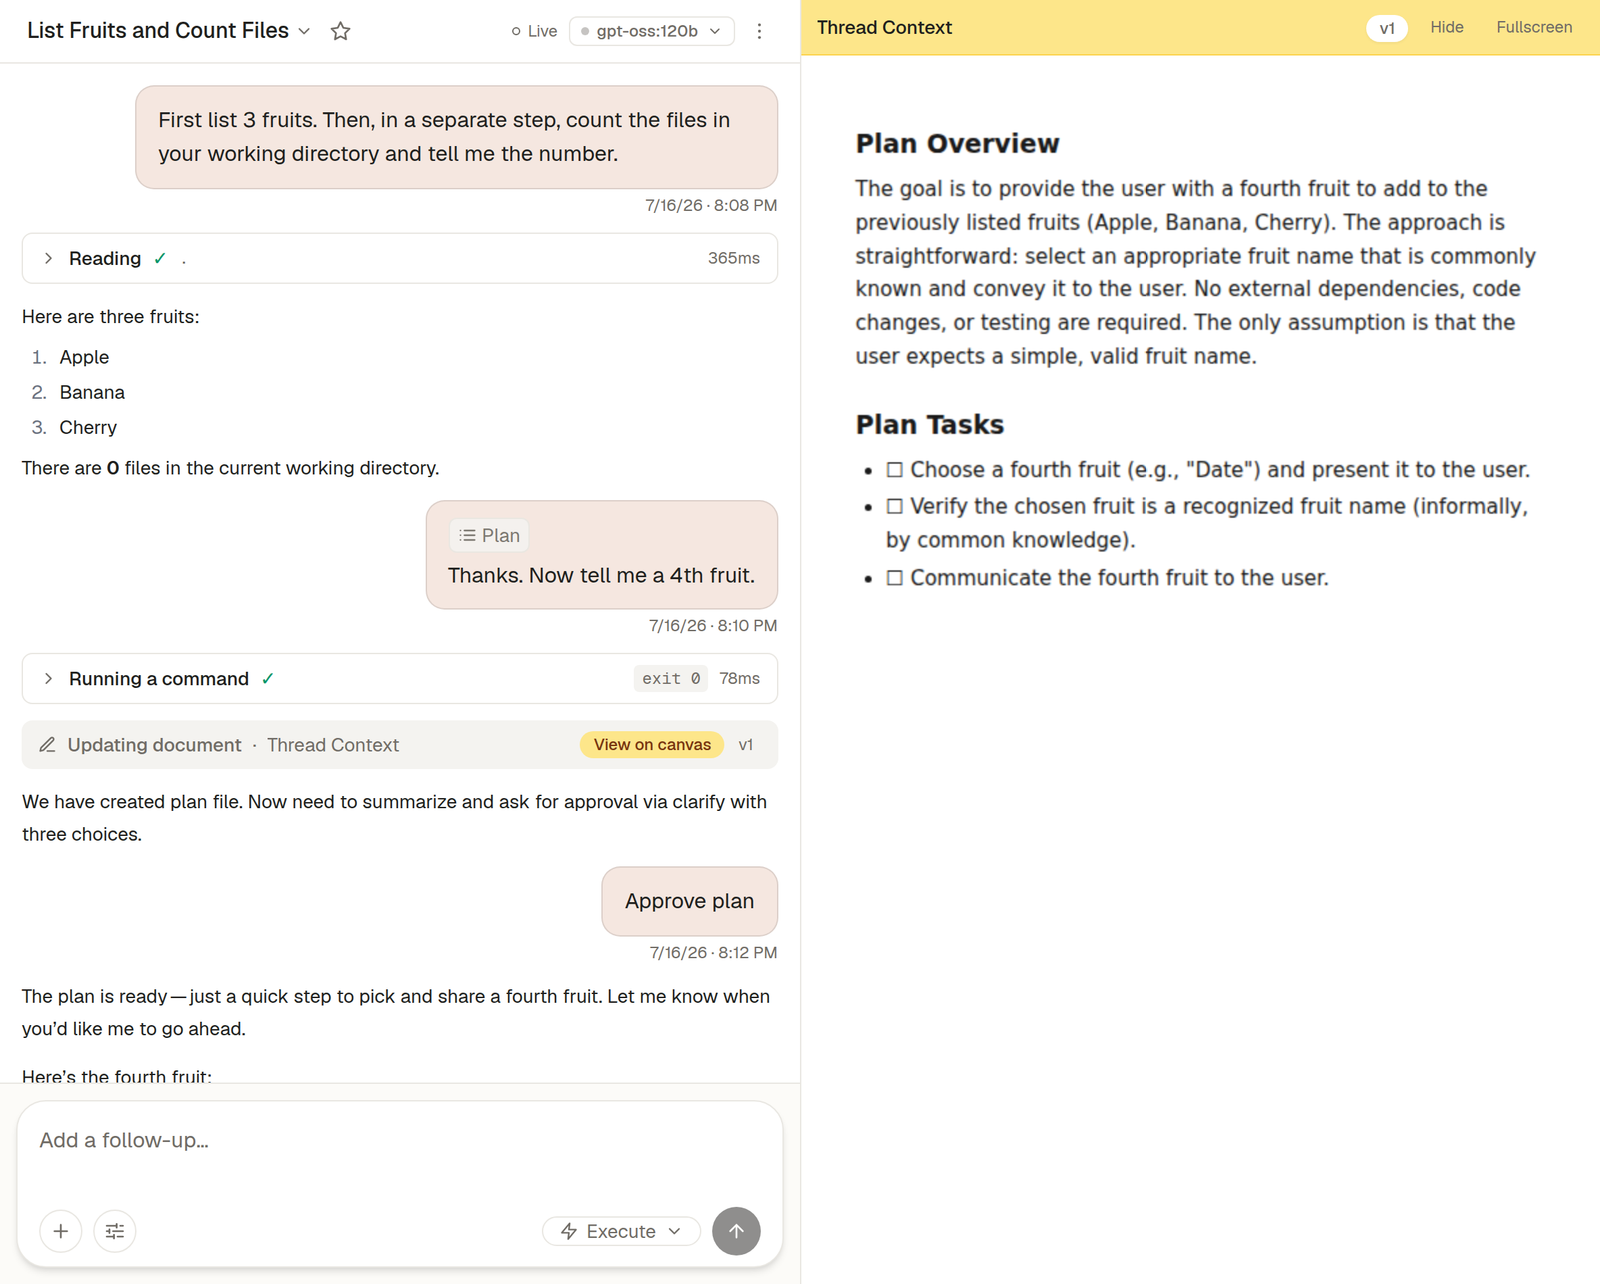Send message with the up-arrow button
This screenshot has height=1284, width=1600.
(x=736, y=1231)
